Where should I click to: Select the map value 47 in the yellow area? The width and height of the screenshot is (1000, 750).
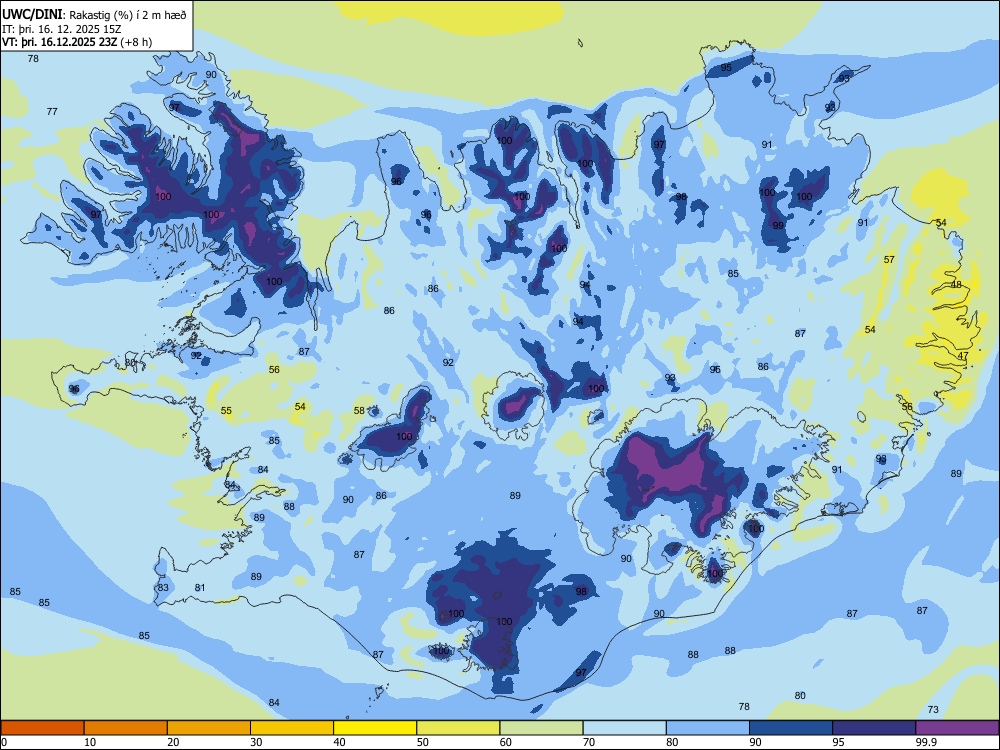pyautogui.click(x=963, y=356)
